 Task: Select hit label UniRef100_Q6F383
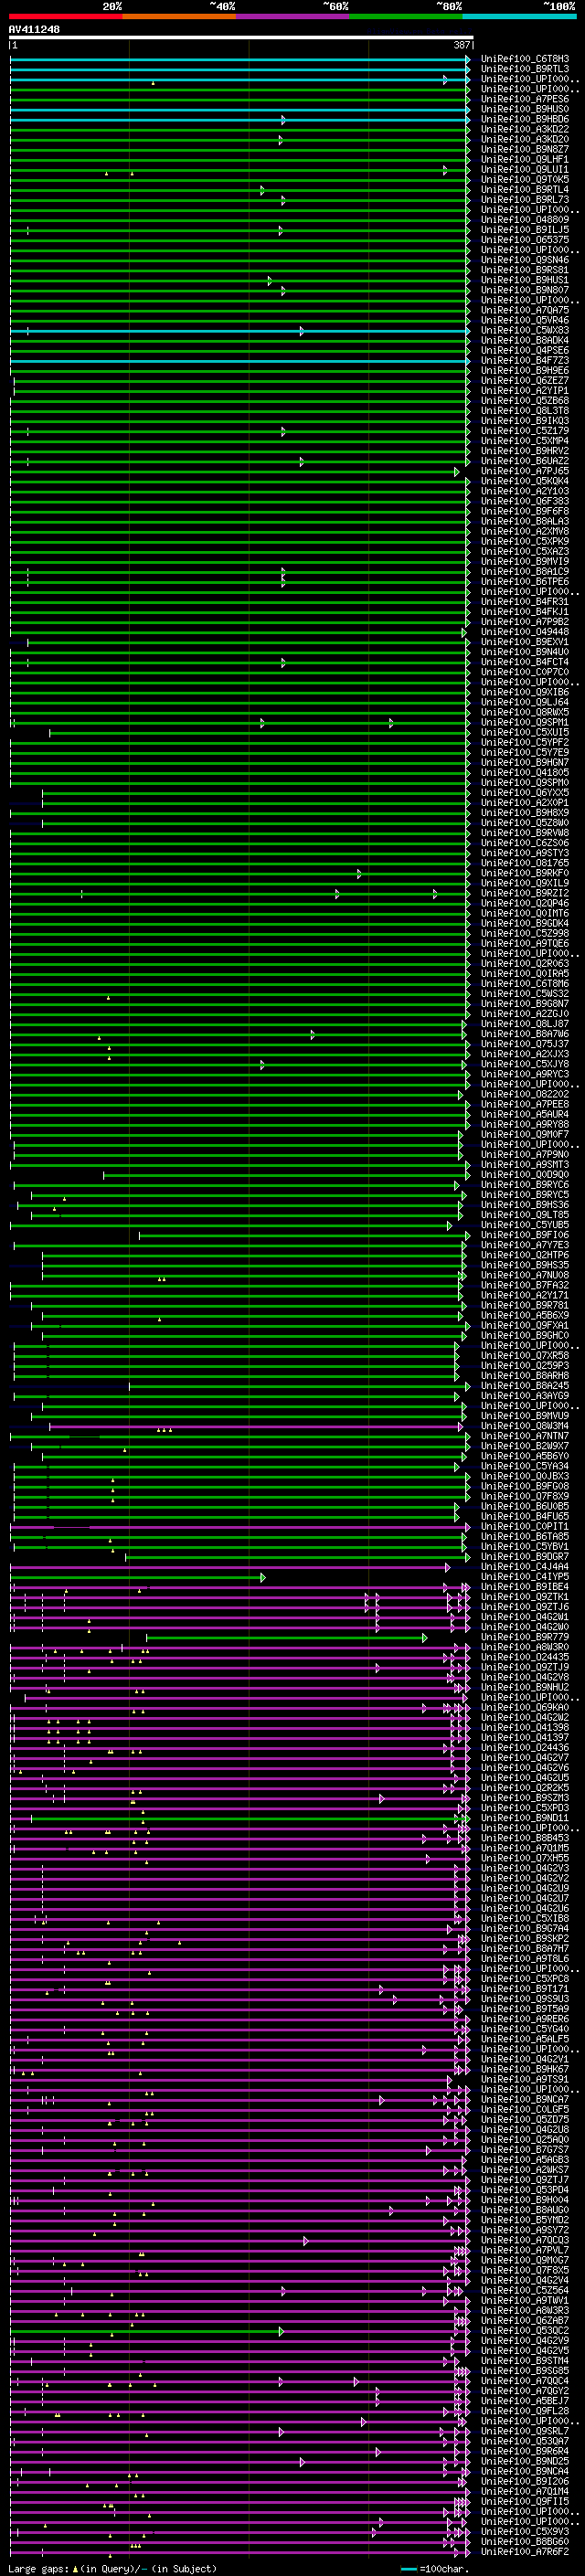[525, 502]
